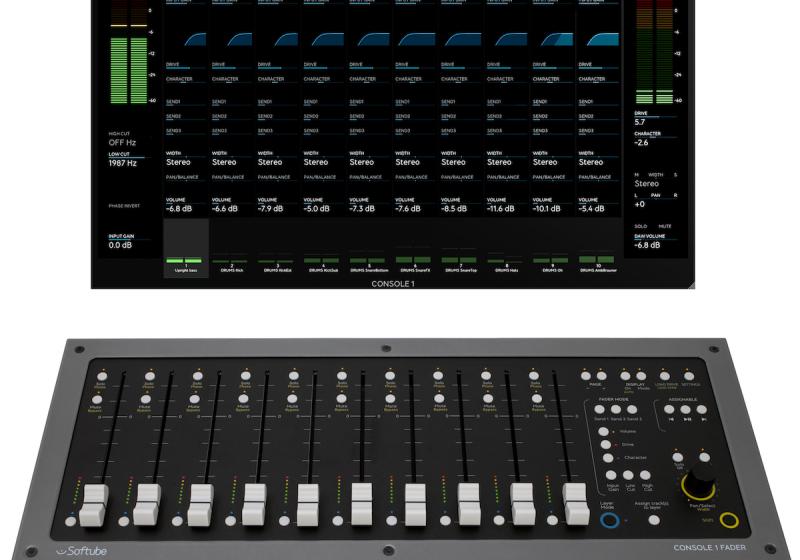Select the Input Gain fader mode button
Viewport: 800px width, 560px height.
[611, 476]
